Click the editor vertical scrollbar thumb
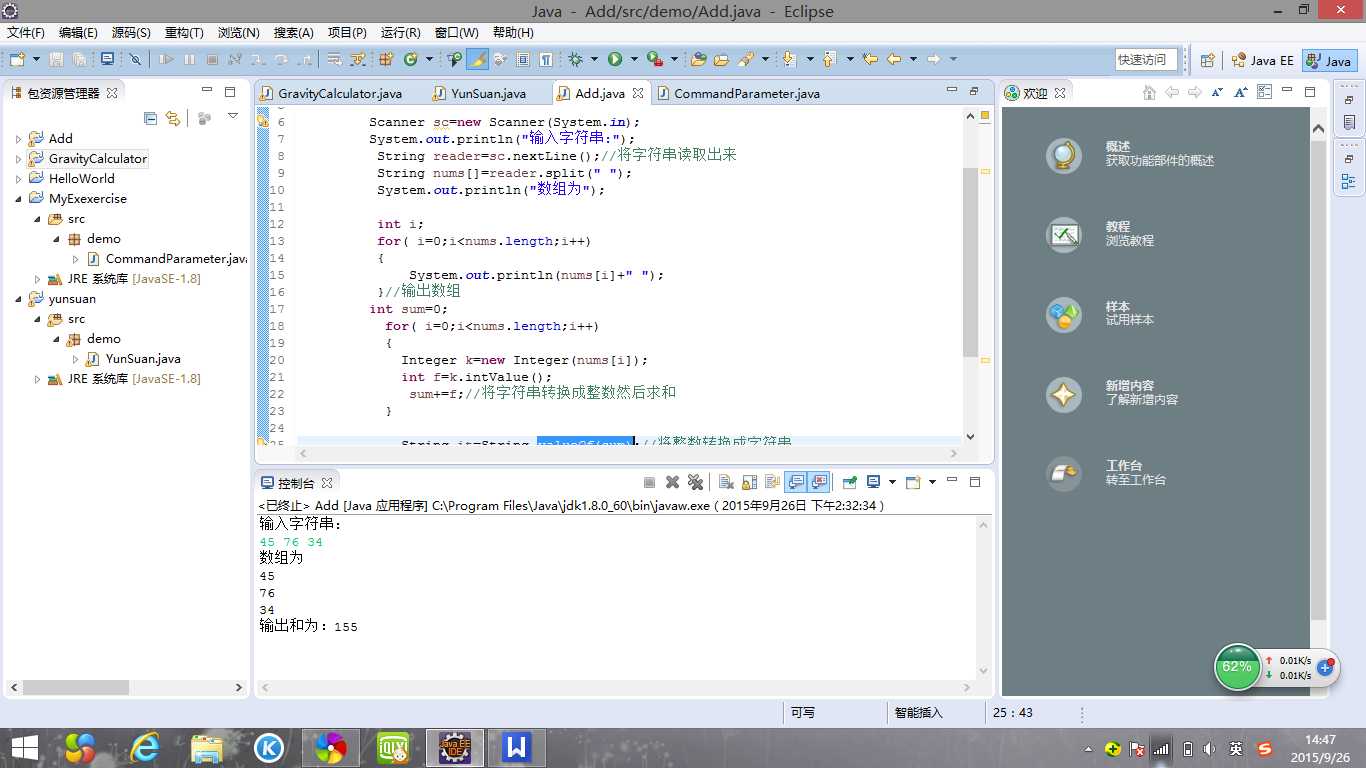The width and height of the screenshot is (1366, 768). pyautogui.click(x=969, y=262)
